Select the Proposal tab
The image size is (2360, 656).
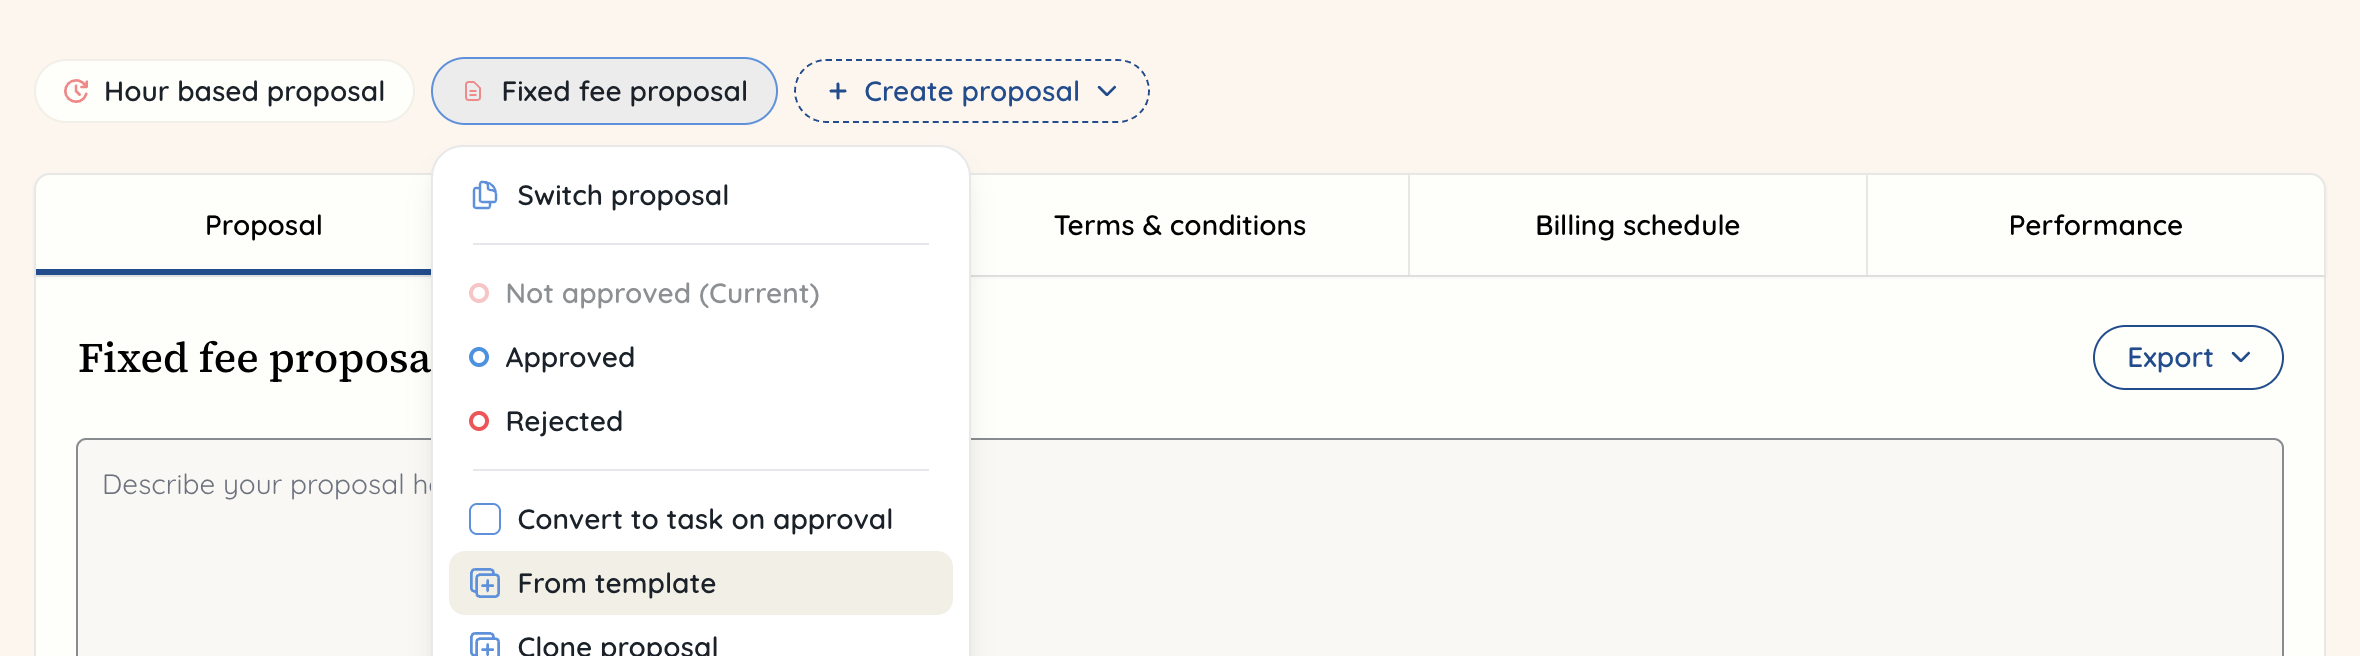(x=263, y=225)
